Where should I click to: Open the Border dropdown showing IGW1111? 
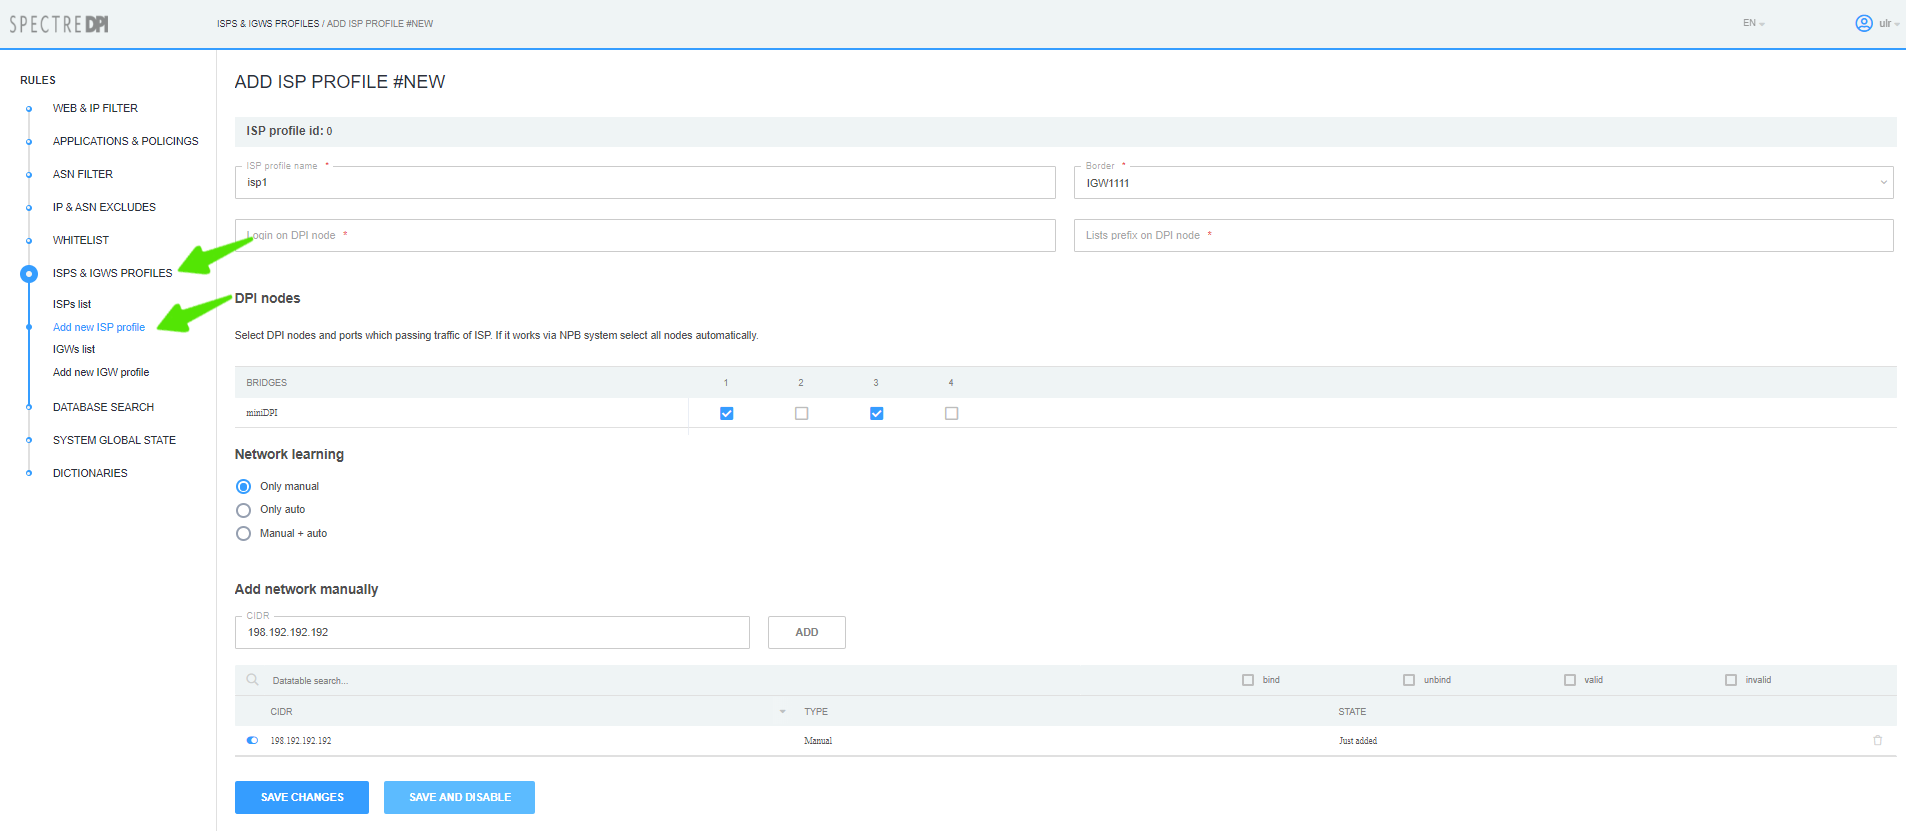[1483, 183]
